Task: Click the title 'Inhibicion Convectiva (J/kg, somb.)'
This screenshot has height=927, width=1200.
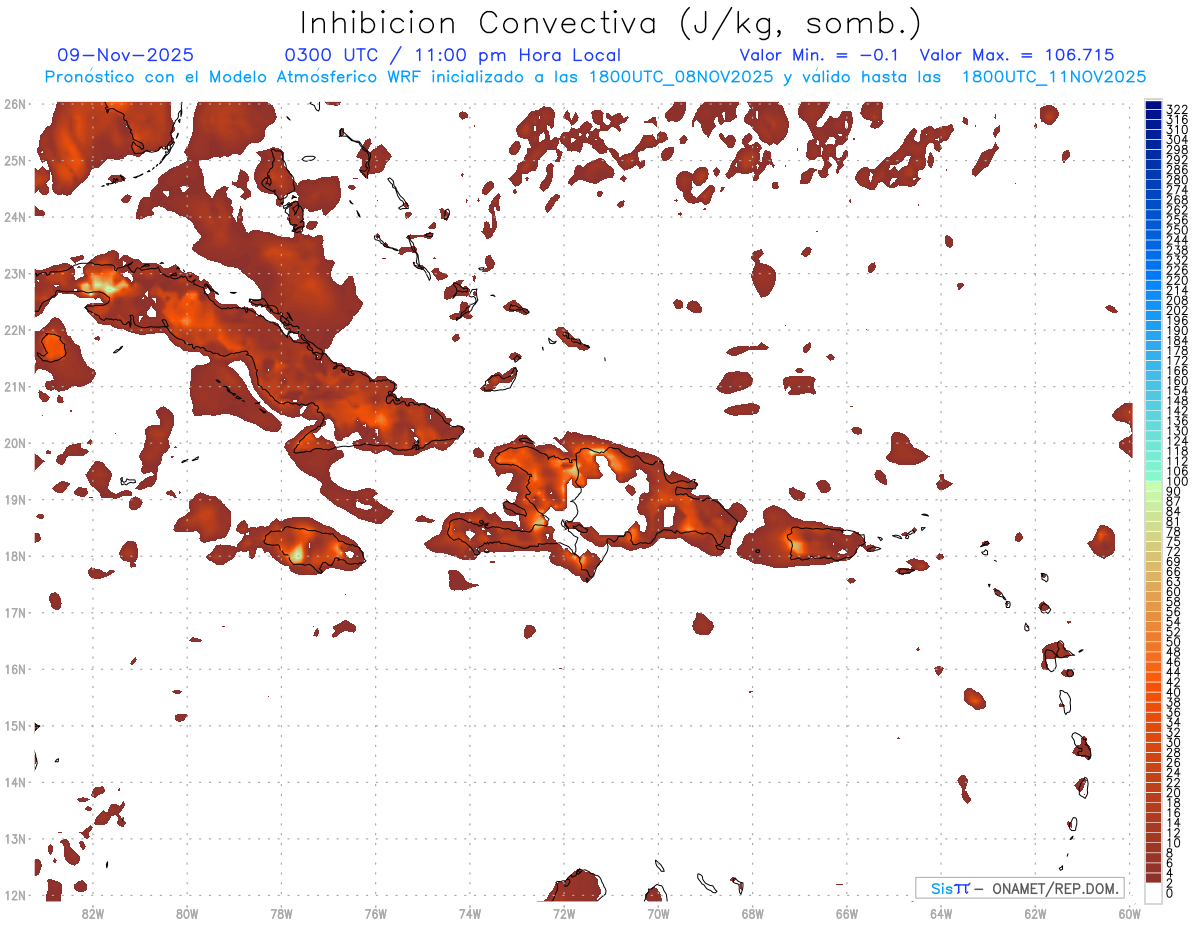Action: [611, 24]
